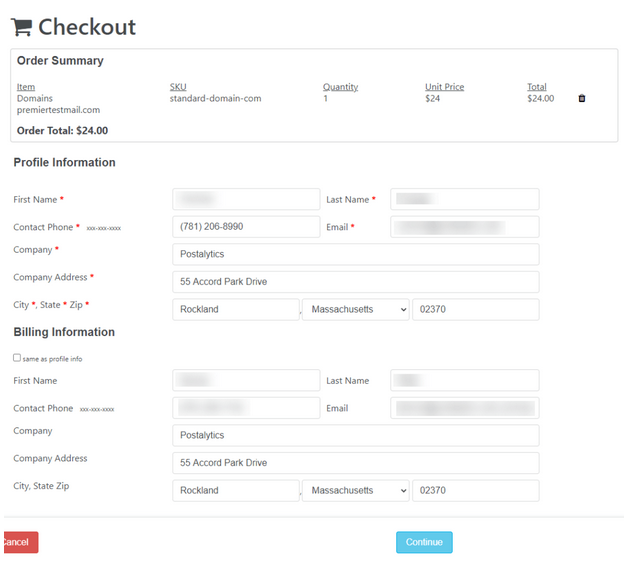Click the 'Order Total: $24.00' text
The image size is (636, 586).
[x=62, y=131]
